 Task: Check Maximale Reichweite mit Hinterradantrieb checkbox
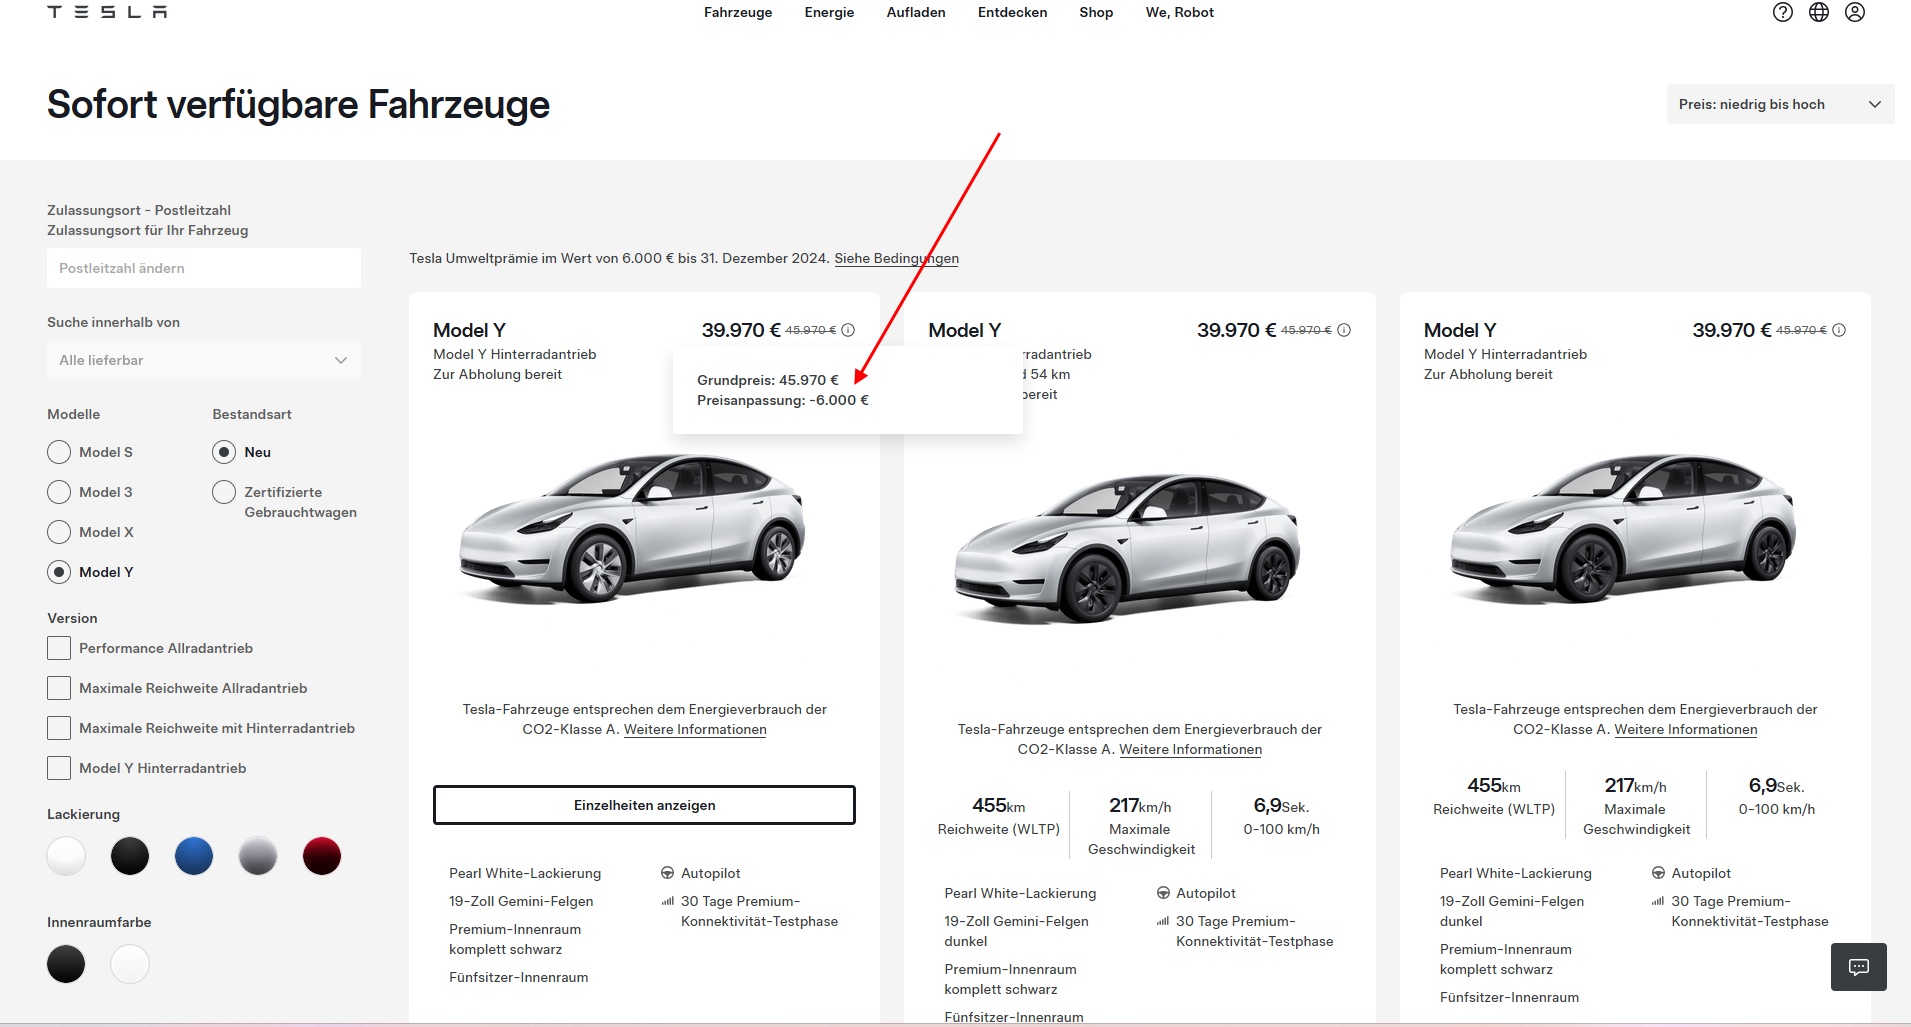(x=59, y=728)
